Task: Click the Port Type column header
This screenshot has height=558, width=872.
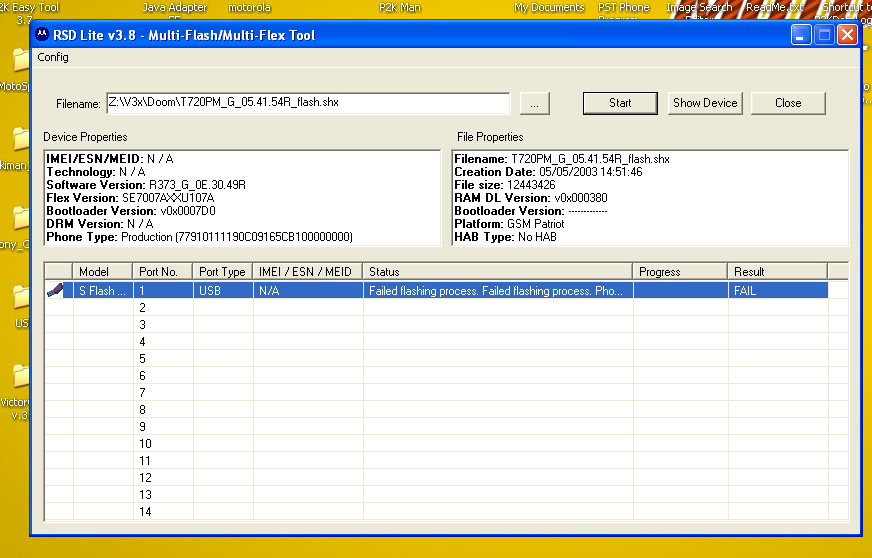Action: (222, 271)
